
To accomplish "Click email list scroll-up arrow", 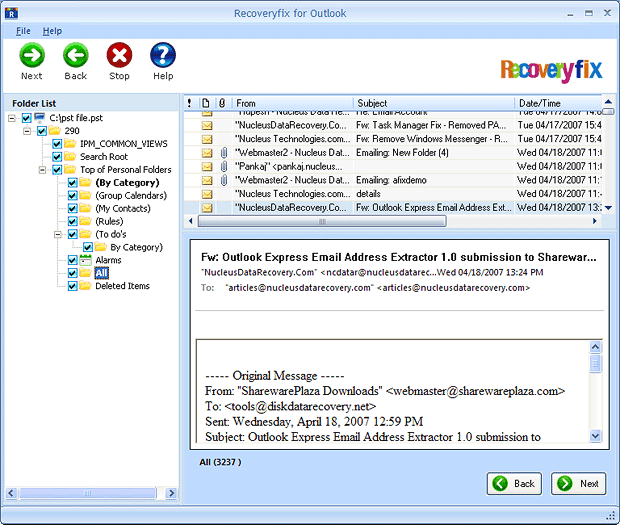I will click(609, 102).
